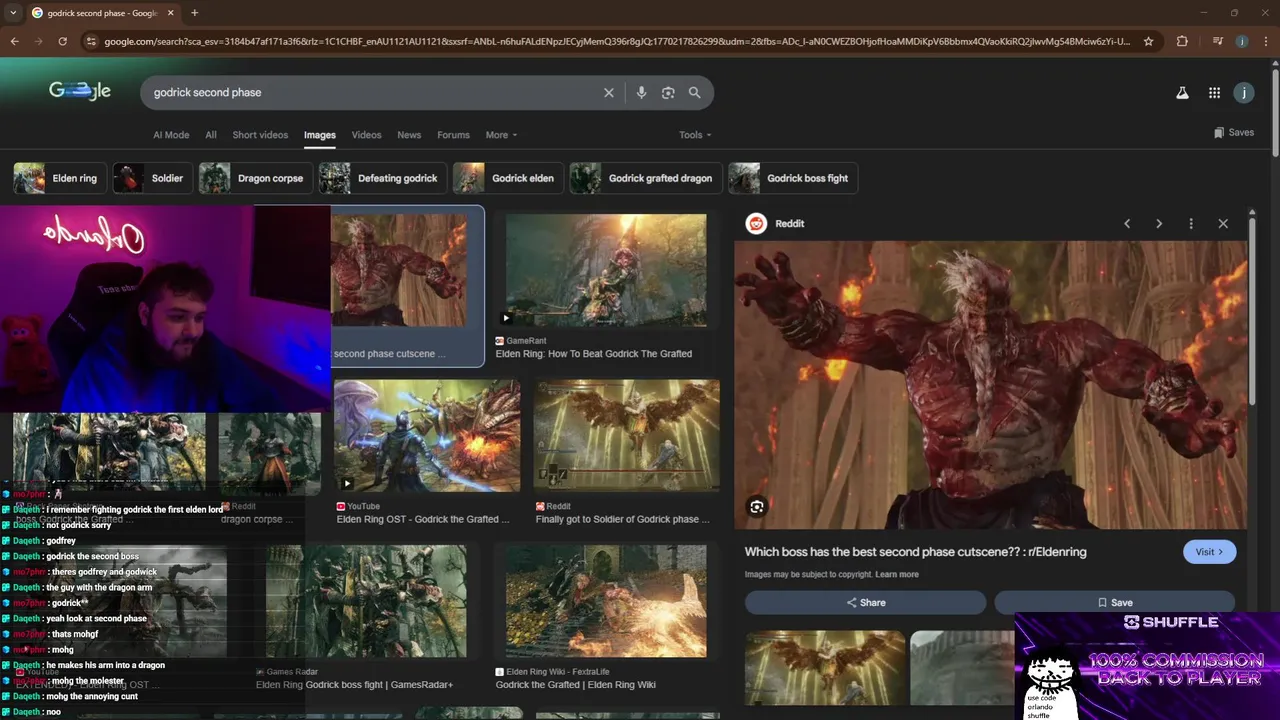The height and width of the screenshot is (720, 1280).
Task: Start voice search with microphone icon
Action: coord(641,92)
